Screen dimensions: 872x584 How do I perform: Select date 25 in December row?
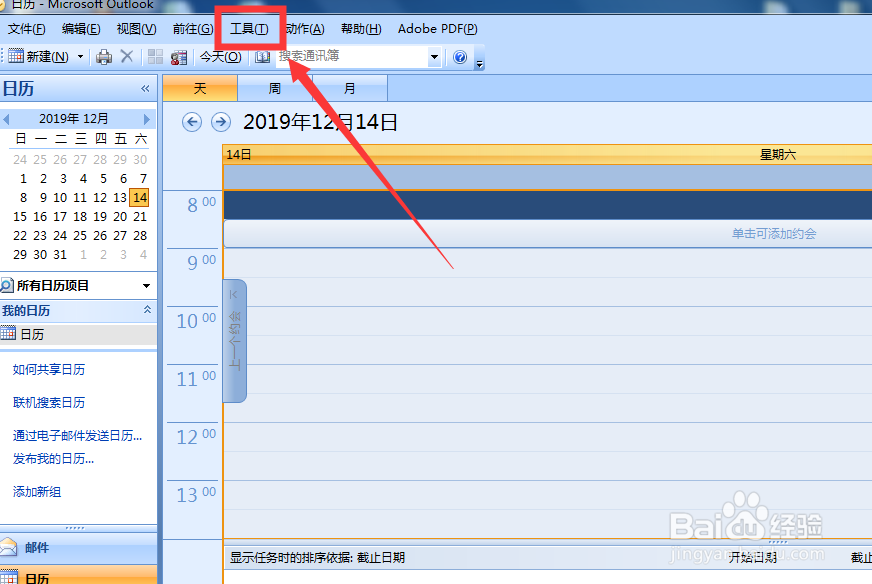80,235
